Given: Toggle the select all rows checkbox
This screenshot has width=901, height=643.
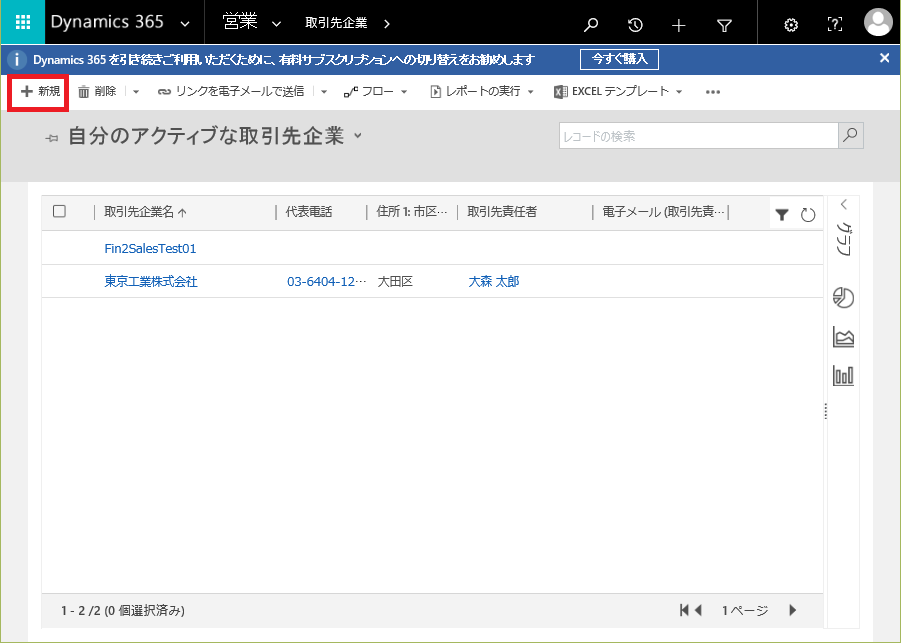Looking at the screenshot, I should (59, 211).
